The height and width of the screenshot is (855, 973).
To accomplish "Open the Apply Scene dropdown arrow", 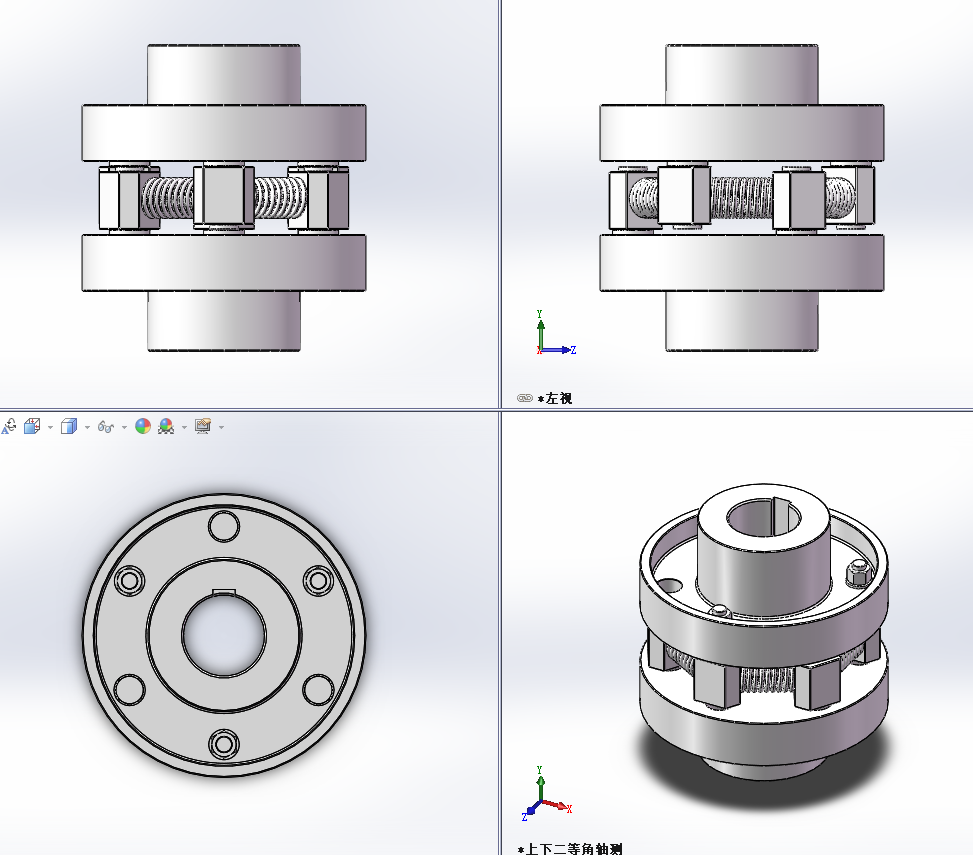I will [184, 427].
